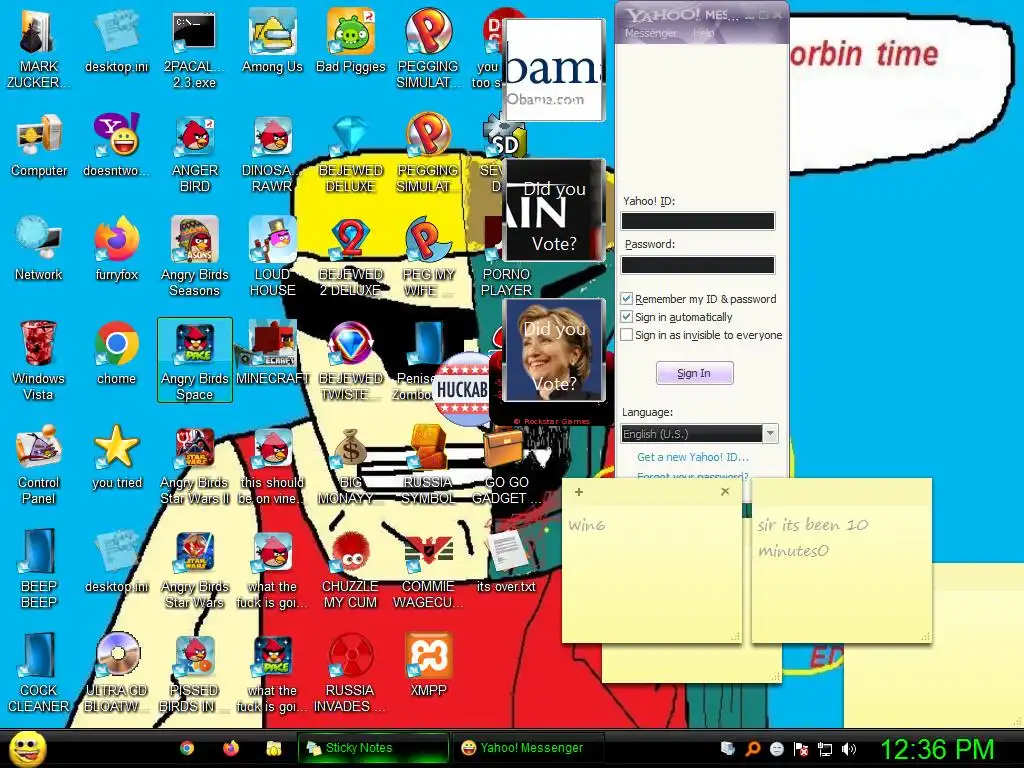Launch Angry Birds Star Wars II icon
The image size is (1024, 768).
194,465
